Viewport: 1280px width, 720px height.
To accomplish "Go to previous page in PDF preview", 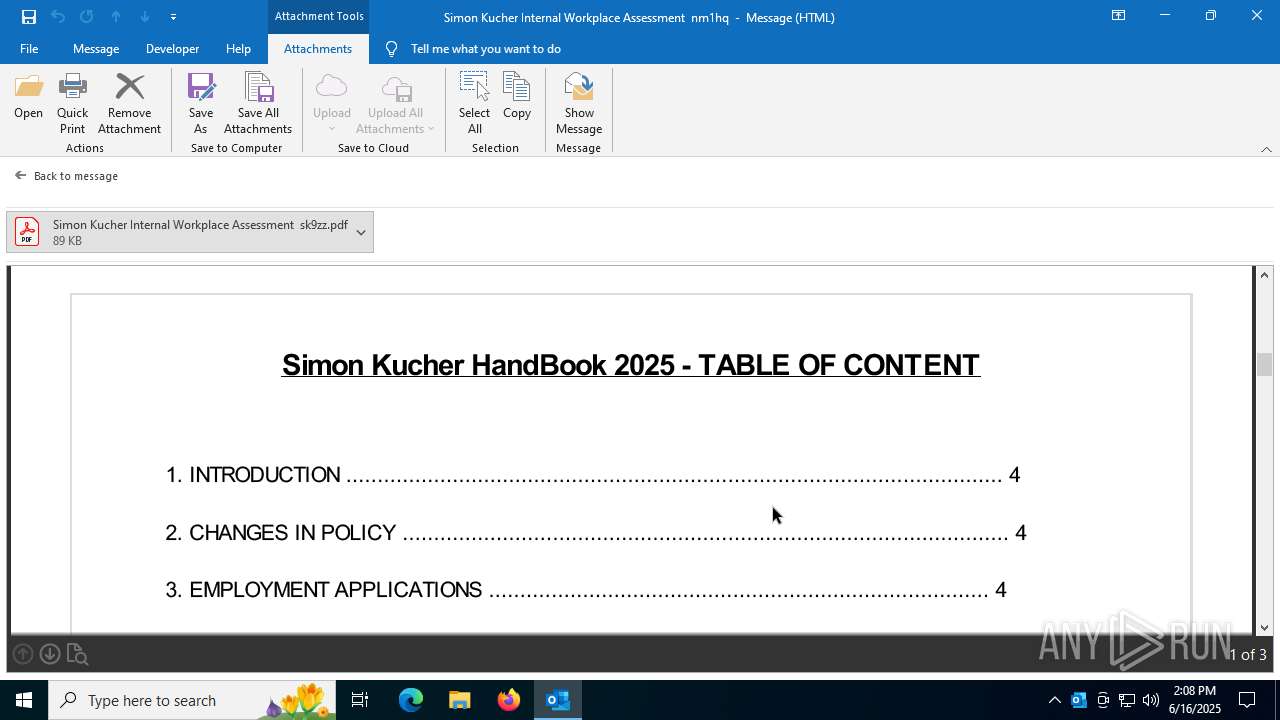I will click(x=23, y=654).
